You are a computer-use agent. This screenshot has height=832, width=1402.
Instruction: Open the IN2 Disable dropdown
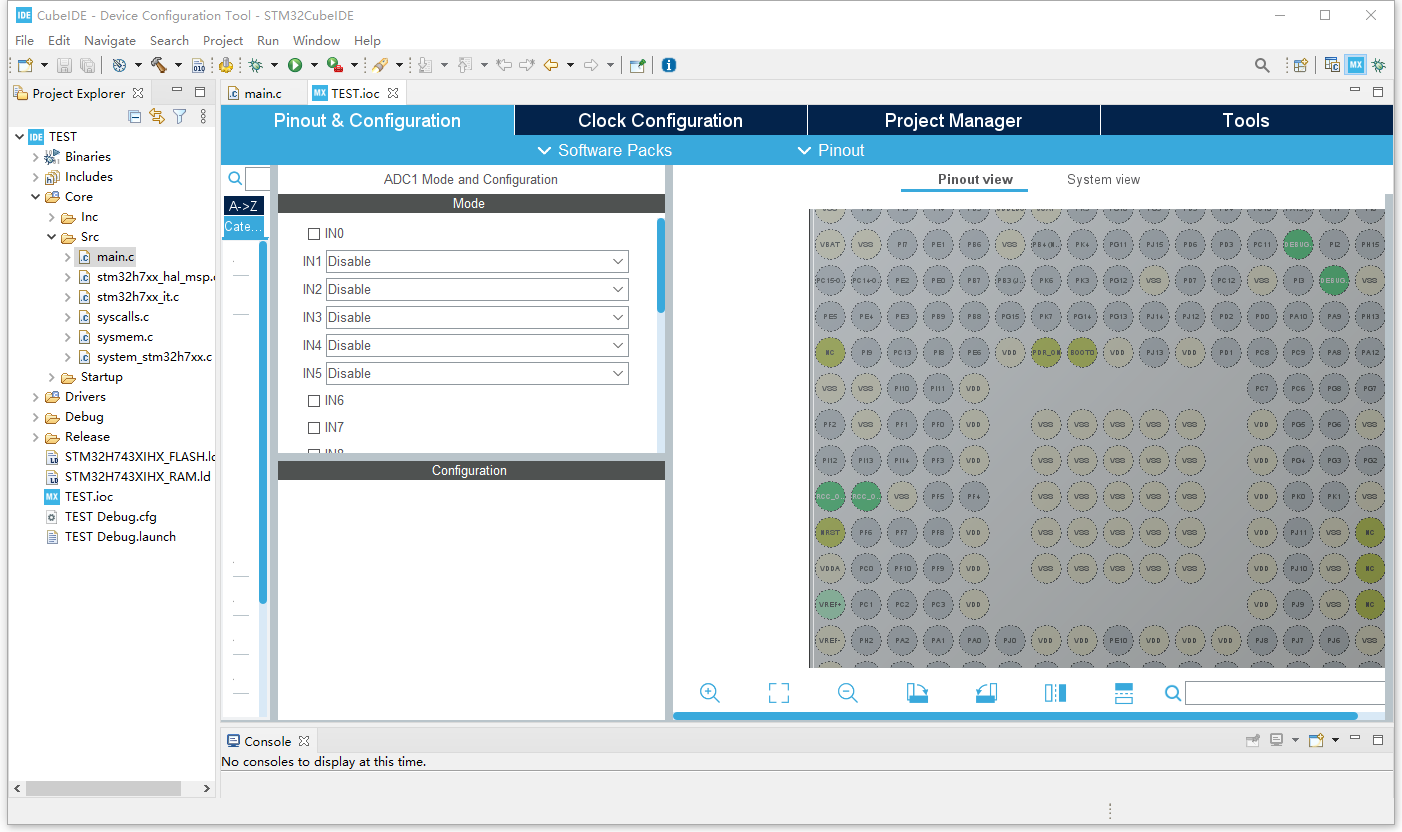[x=477, y=290]
